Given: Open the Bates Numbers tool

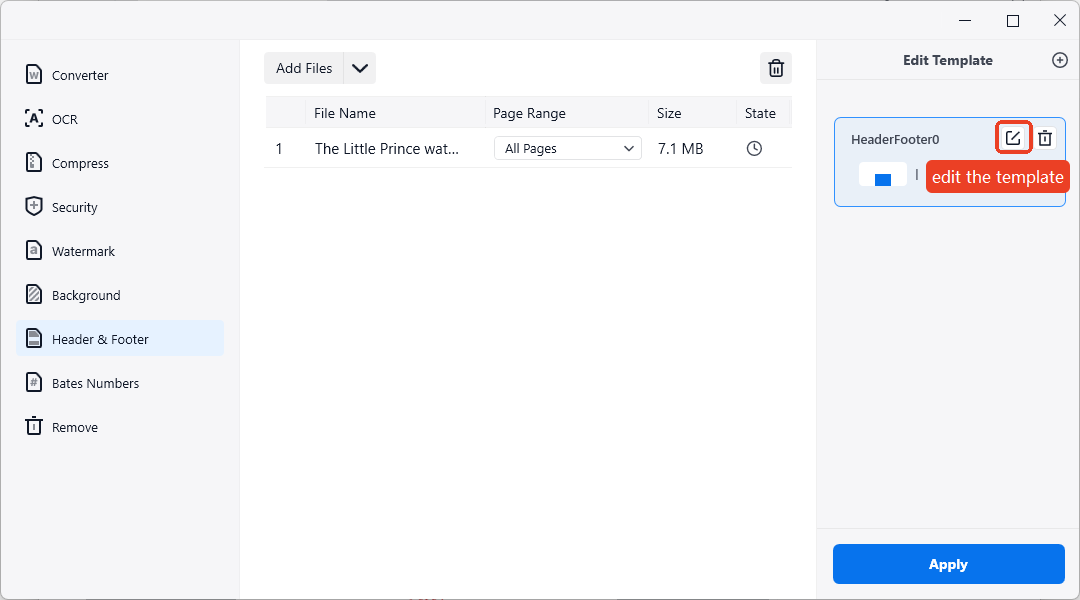Looking at the screenshot, I should (95, 383).
